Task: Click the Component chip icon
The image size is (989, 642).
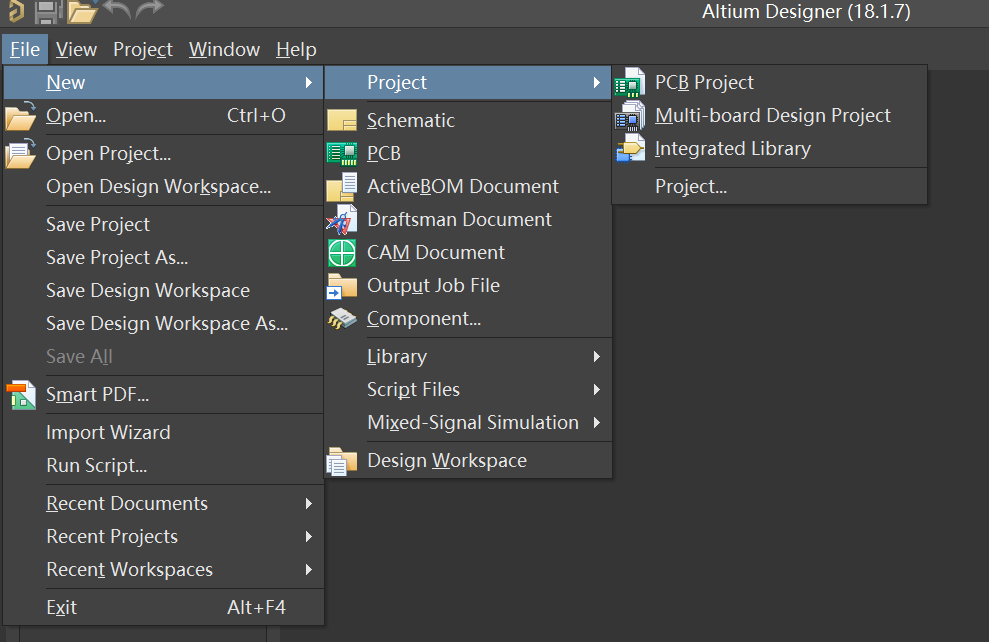Action: [x=342, y=319]
